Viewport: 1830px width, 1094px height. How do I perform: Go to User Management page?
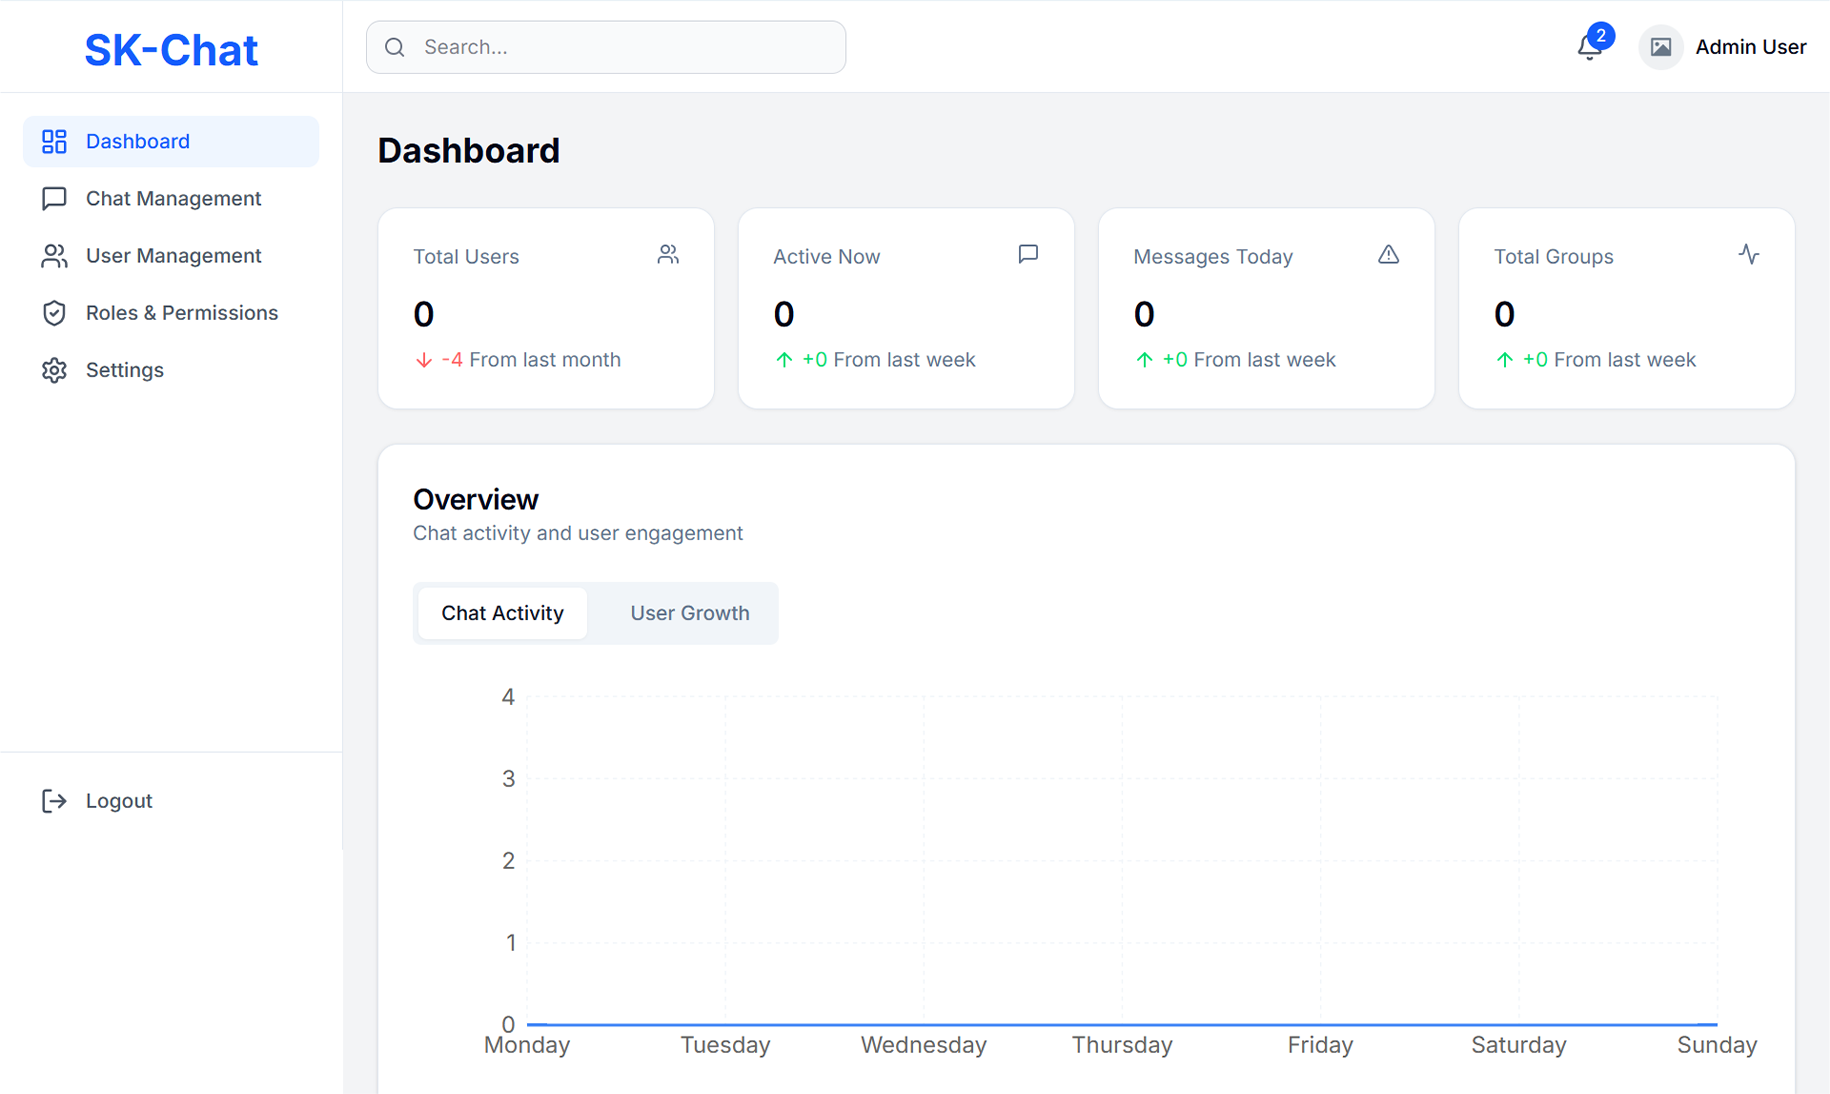tap(172, 256)
